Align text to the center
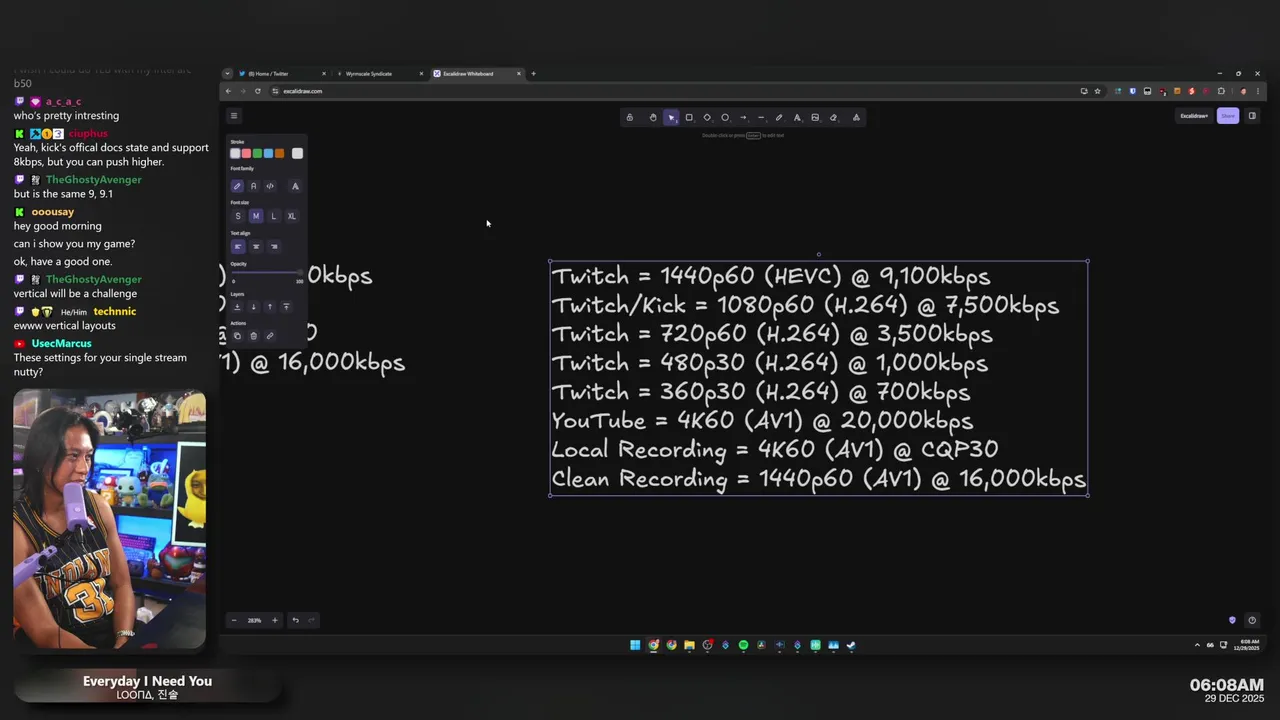 [255, 246]
